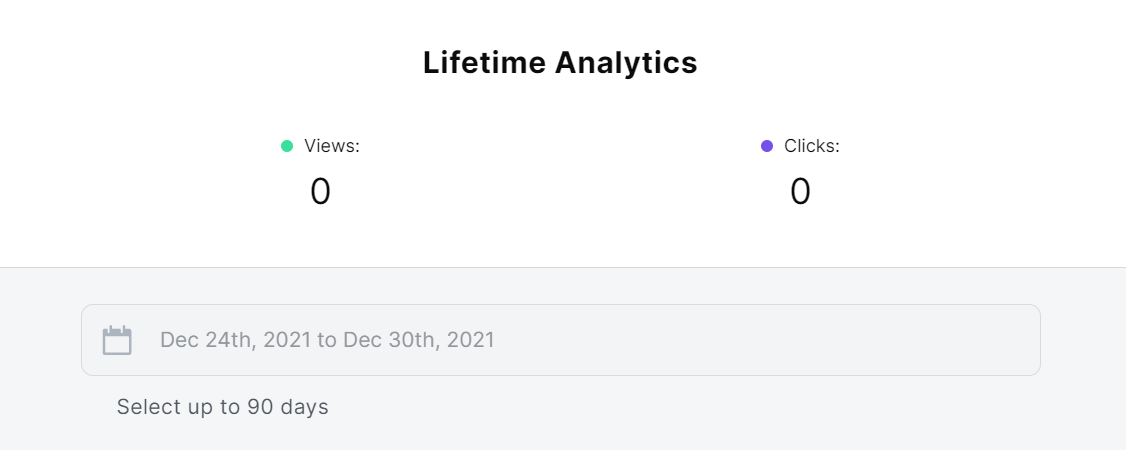Viewport: 1126px width, 450px height.
Task: Click the purple Clicks legend dot
Action: click(x=767, y=146)
